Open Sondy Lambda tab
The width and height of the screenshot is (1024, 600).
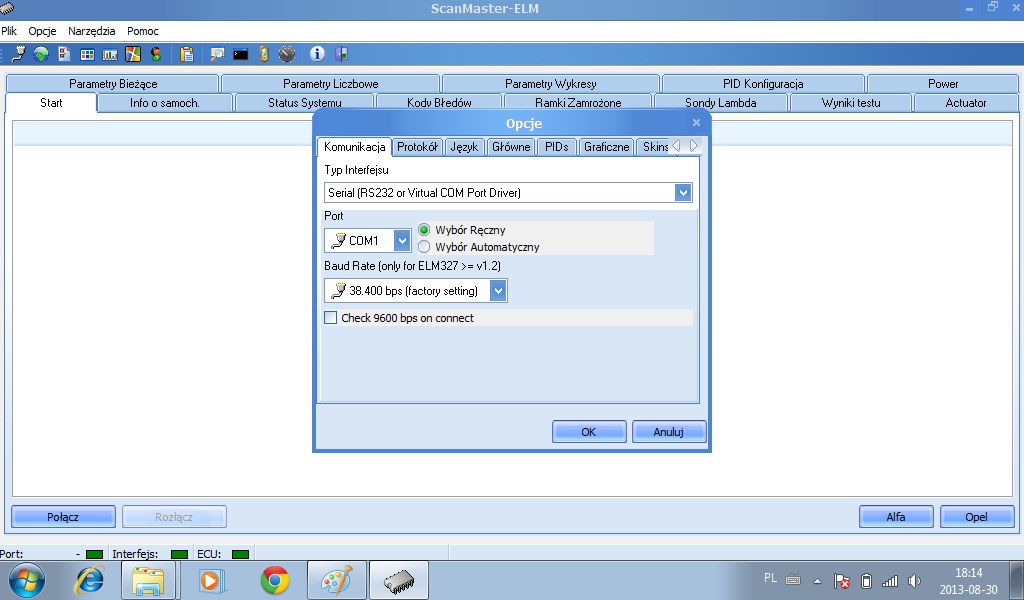coord(720,103)
